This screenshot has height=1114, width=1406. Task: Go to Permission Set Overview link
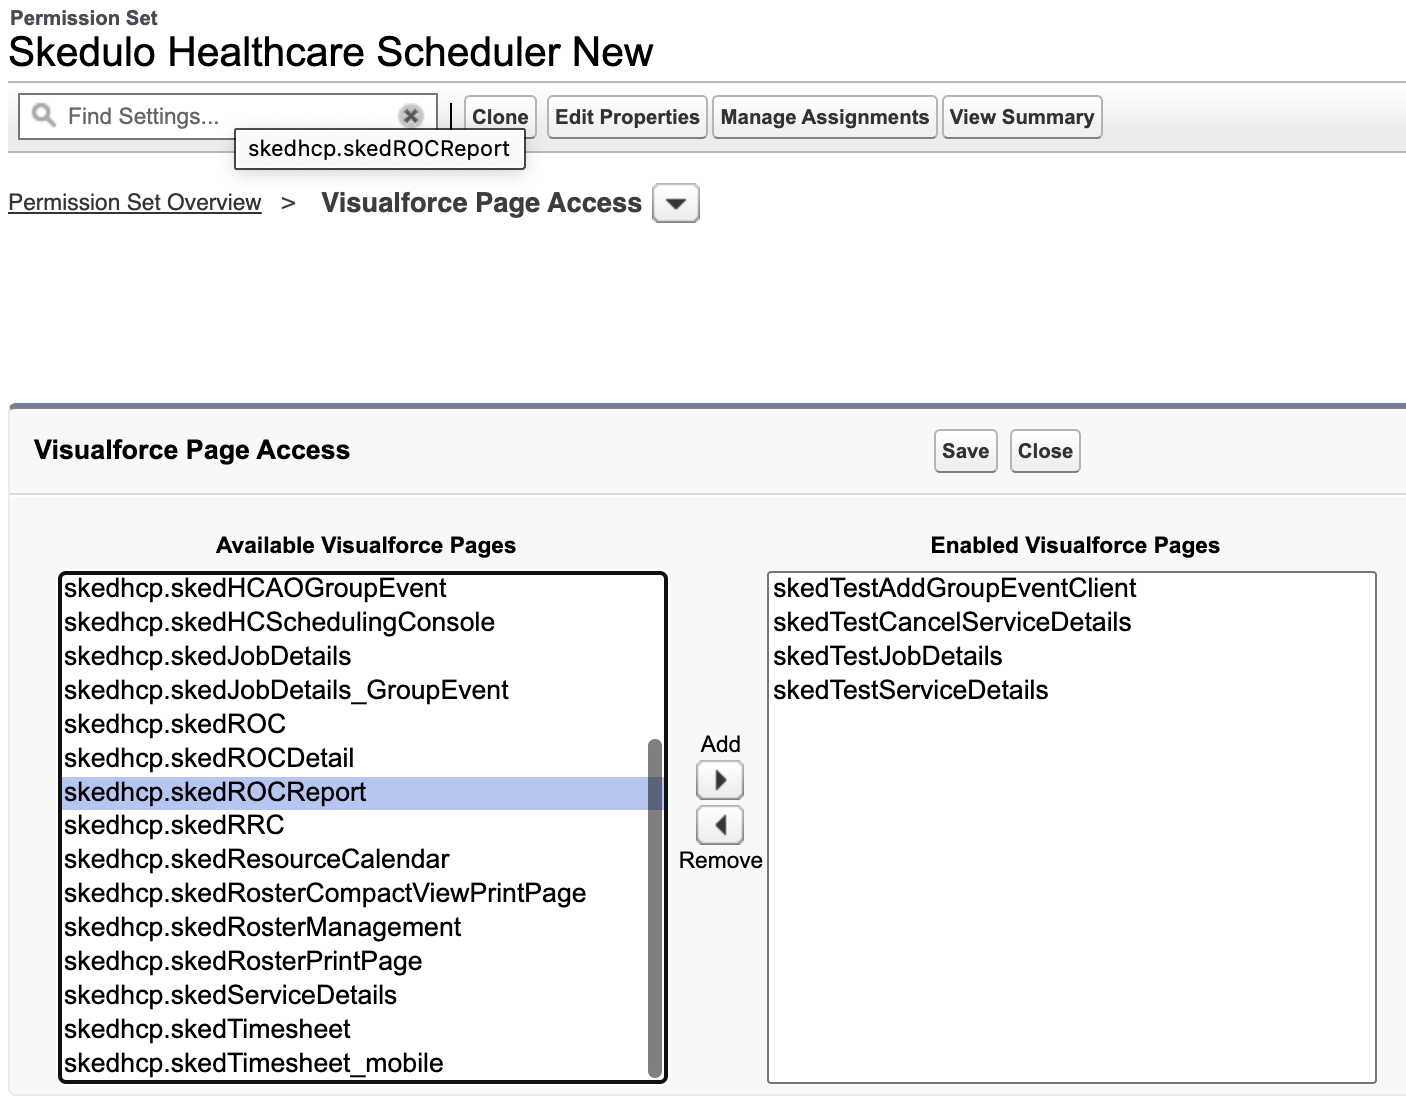135,203
